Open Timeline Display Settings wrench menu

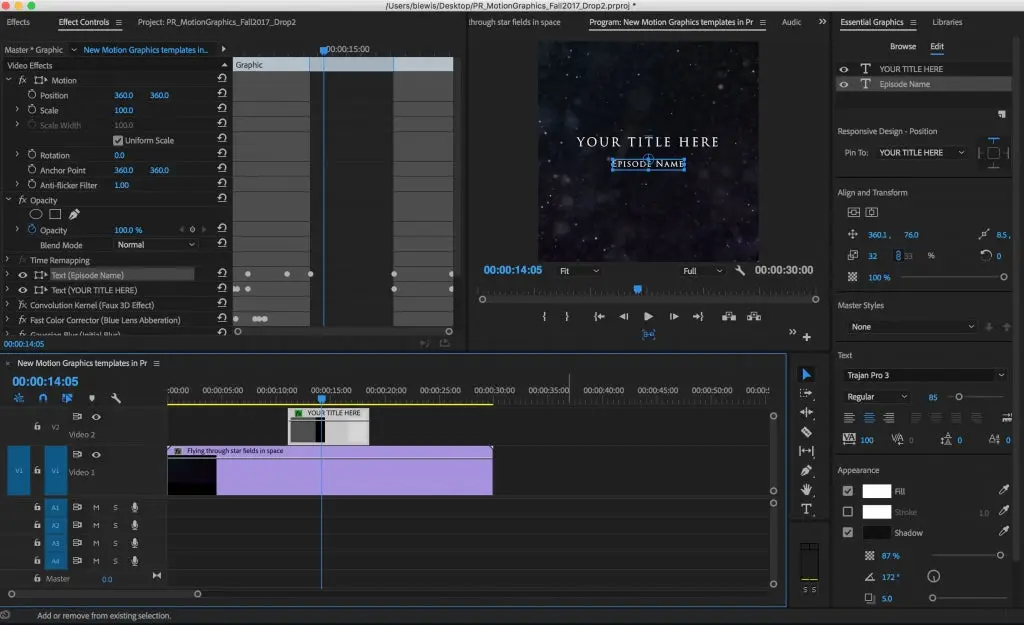[x=114, y=398]
